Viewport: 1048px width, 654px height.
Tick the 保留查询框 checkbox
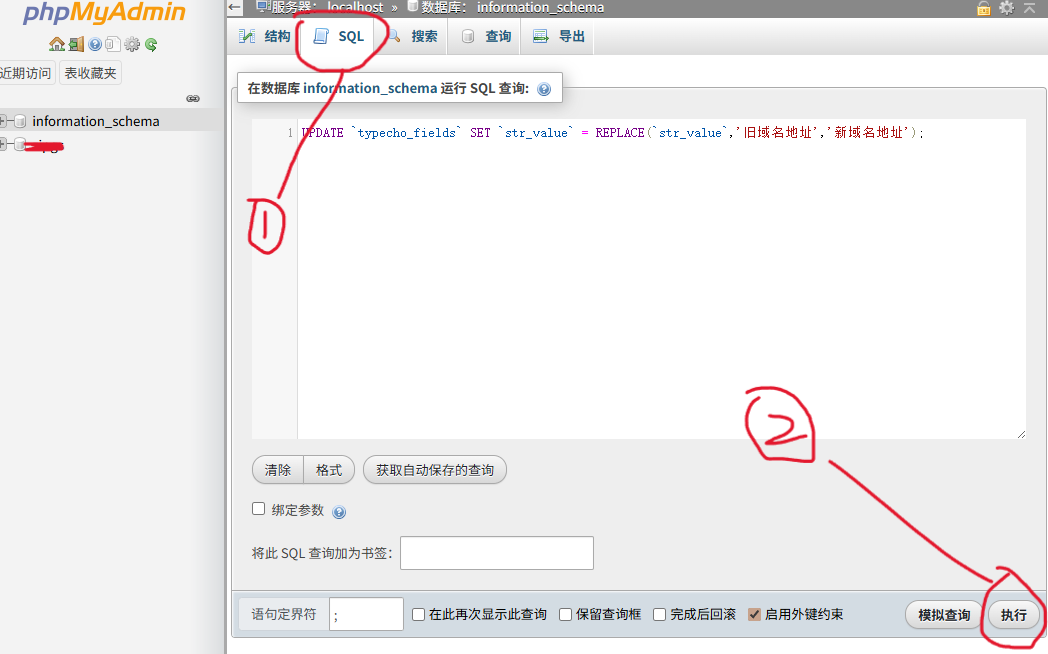566,614
